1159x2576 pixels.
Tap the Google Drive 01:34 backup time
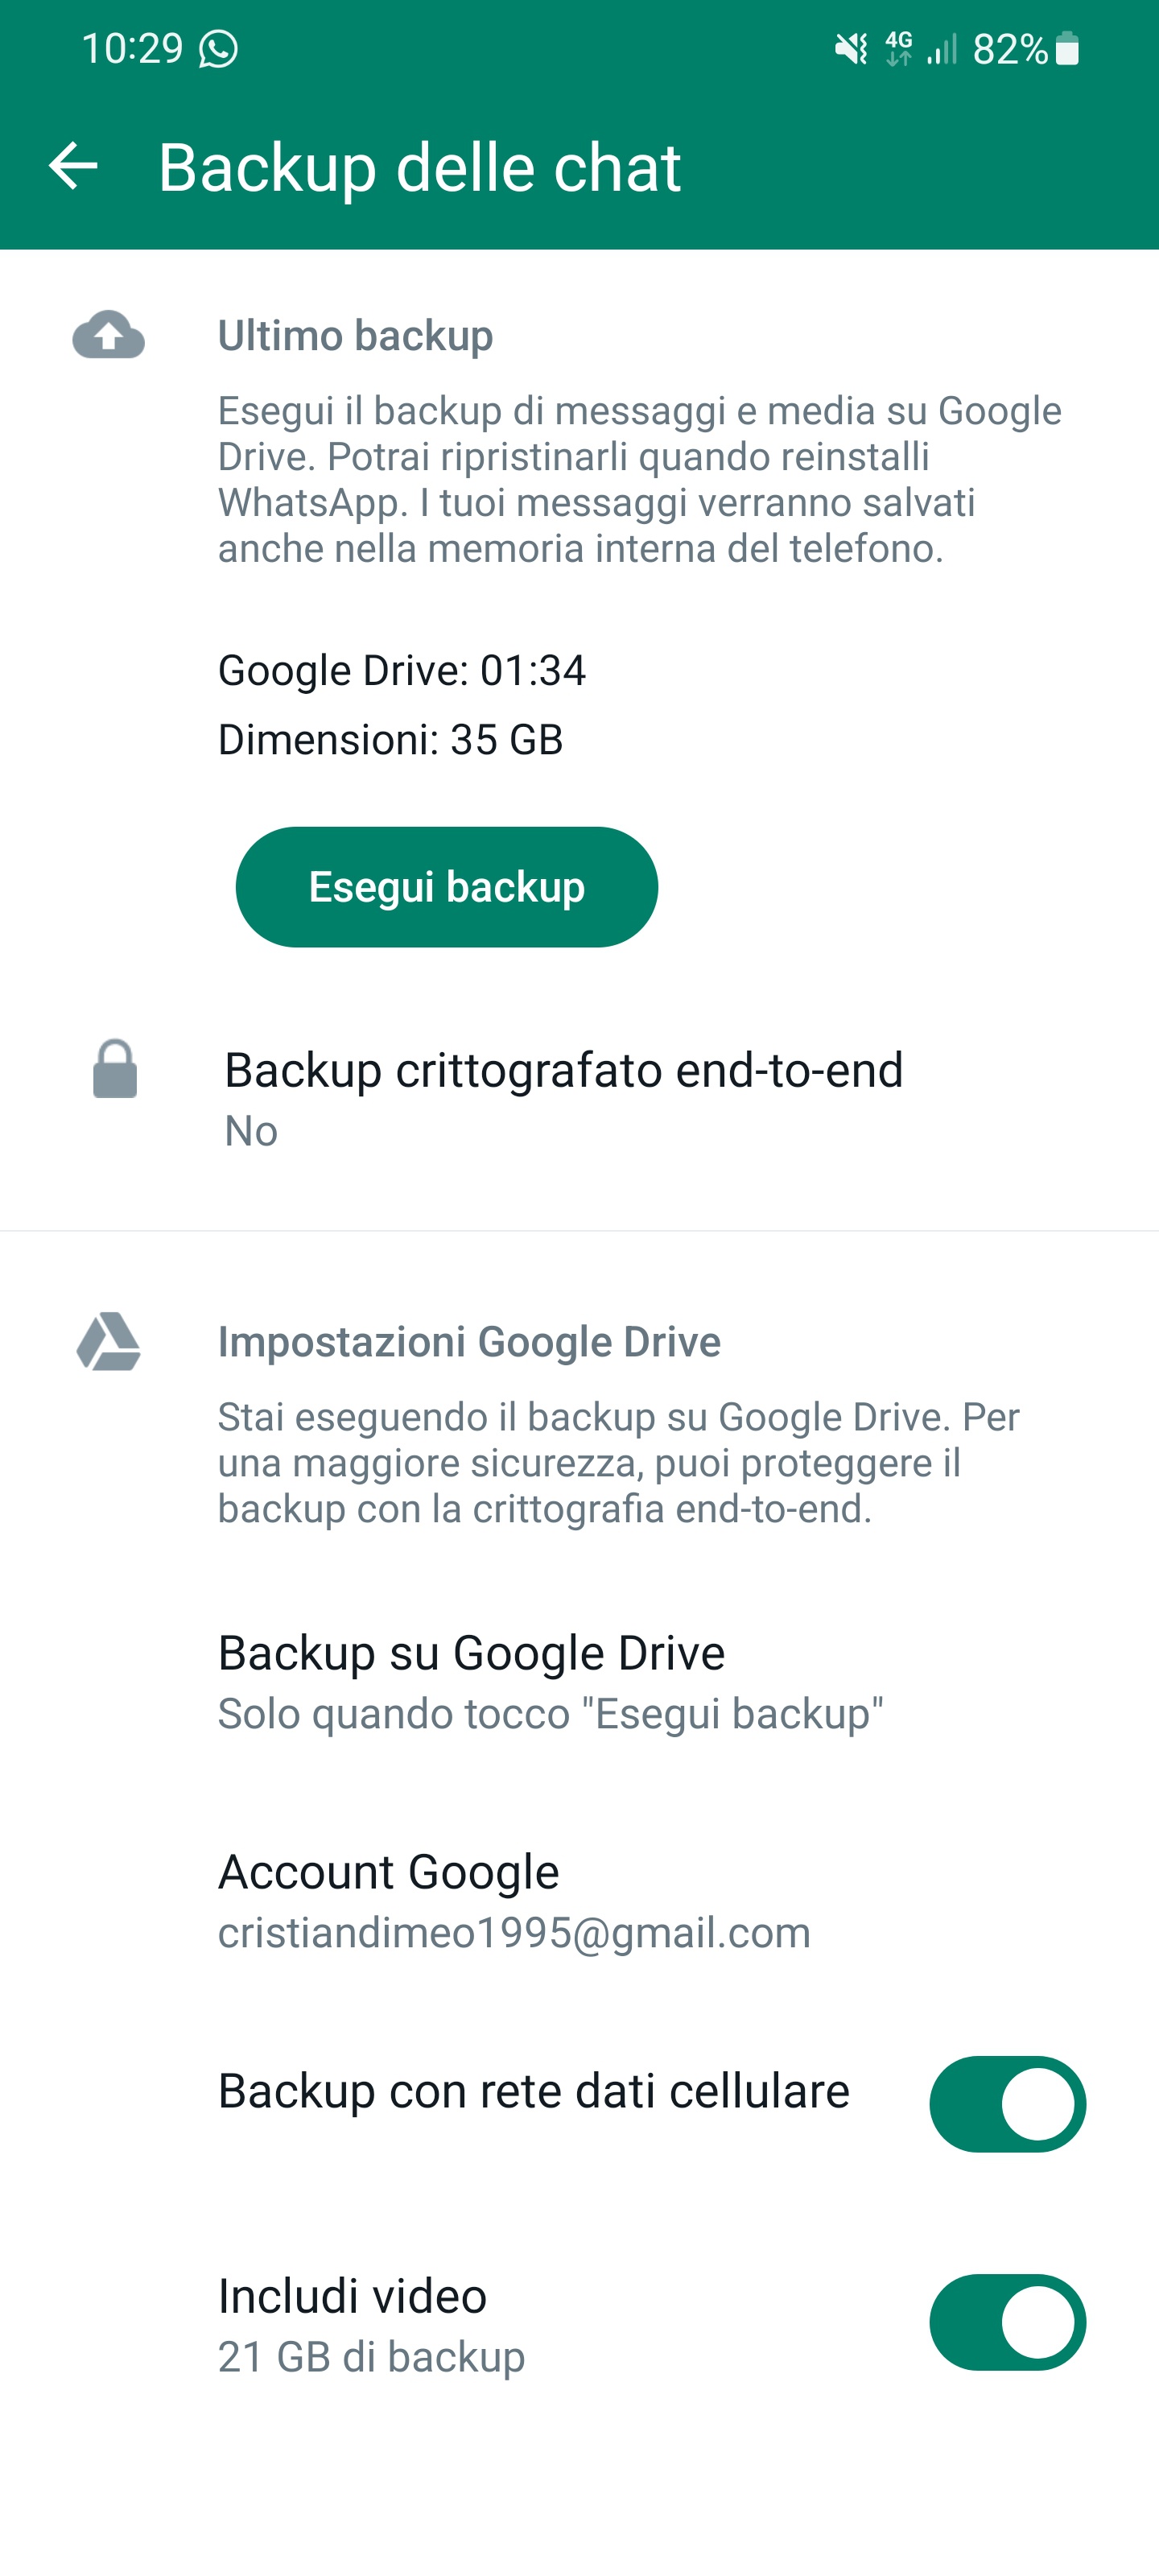[x=402, y=670]
